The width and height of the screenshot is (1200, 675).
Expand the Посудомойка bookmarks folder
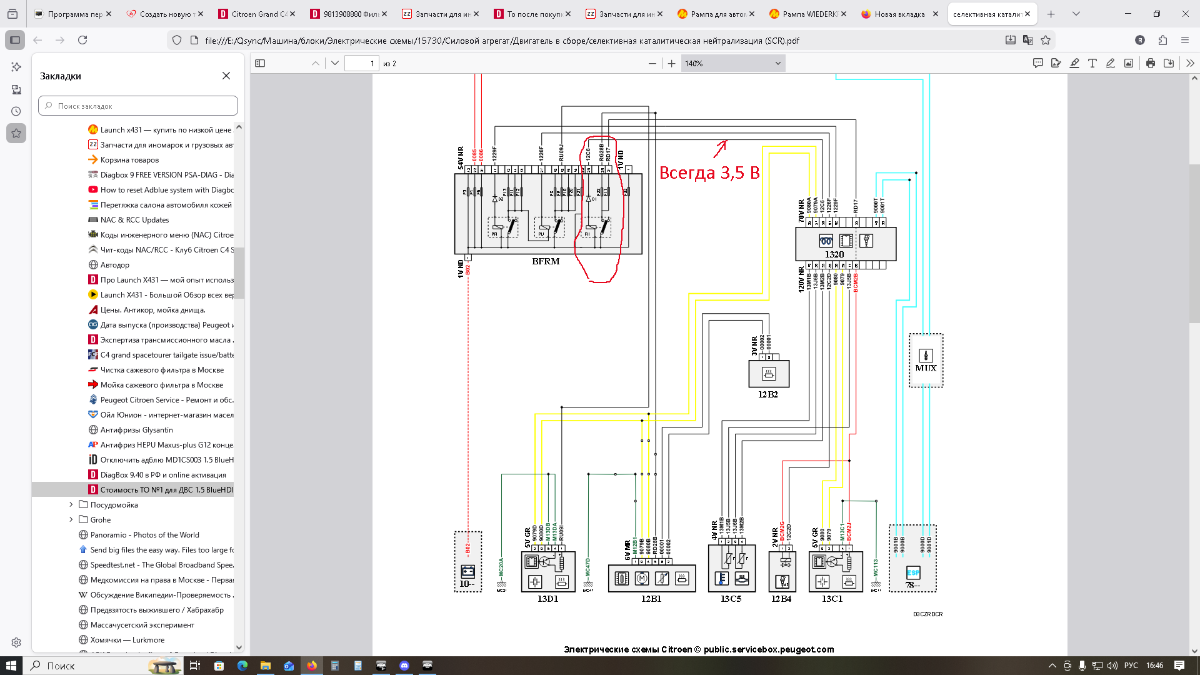(x=70, y=505)
